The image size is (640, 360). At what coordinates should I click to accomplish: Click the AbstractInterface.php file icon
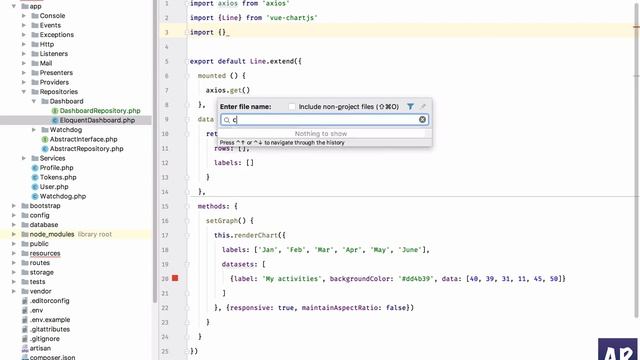click(45, 140)
